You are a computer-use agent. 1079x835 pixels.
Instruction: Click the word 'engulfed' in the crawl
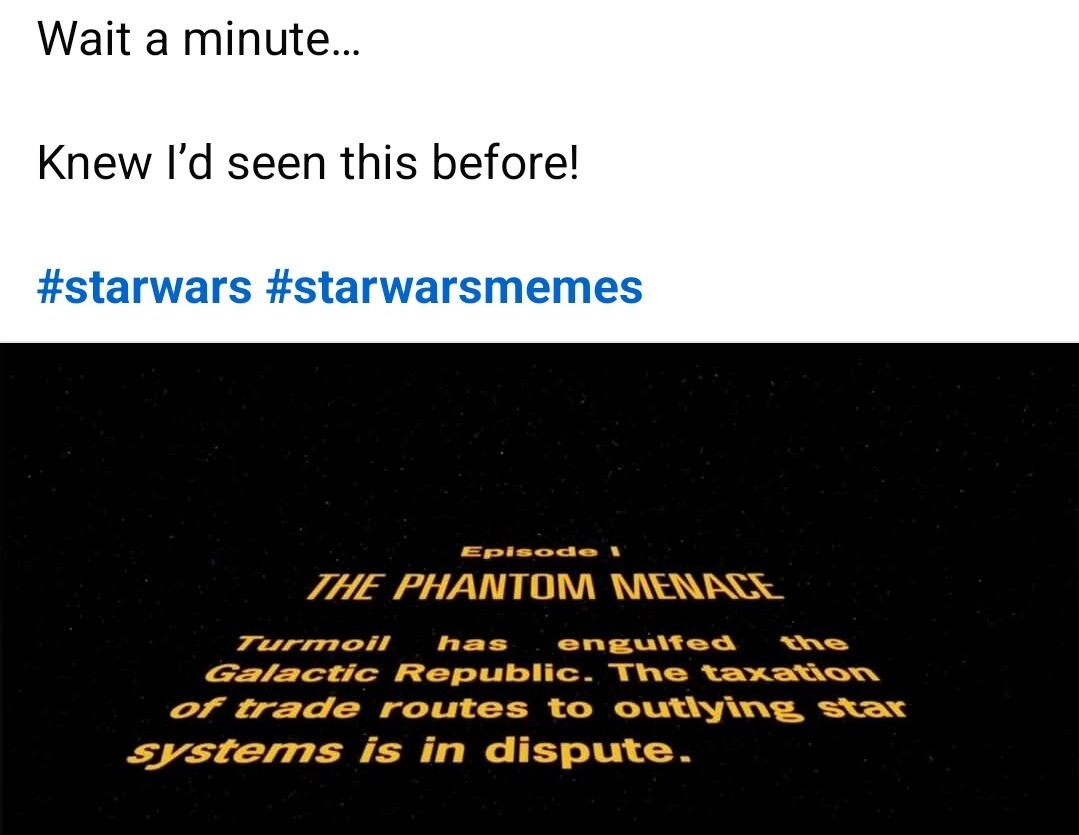[646, 644]
